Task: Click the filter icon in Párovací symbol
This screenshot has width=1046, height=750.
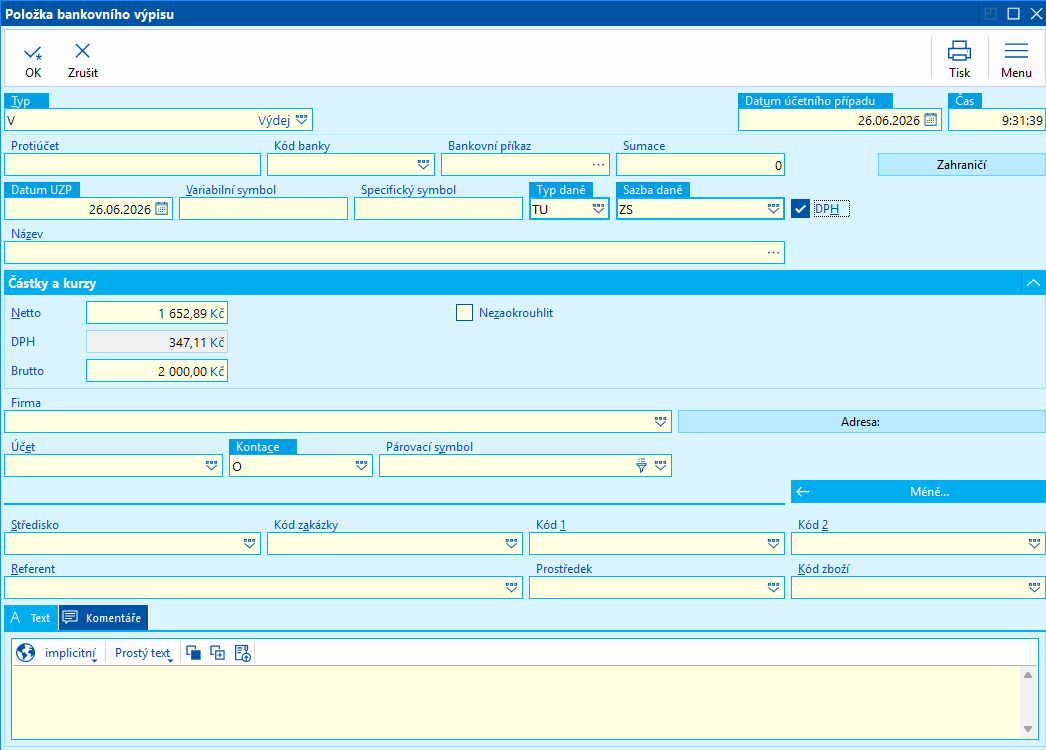Action: tap(641, 466)
